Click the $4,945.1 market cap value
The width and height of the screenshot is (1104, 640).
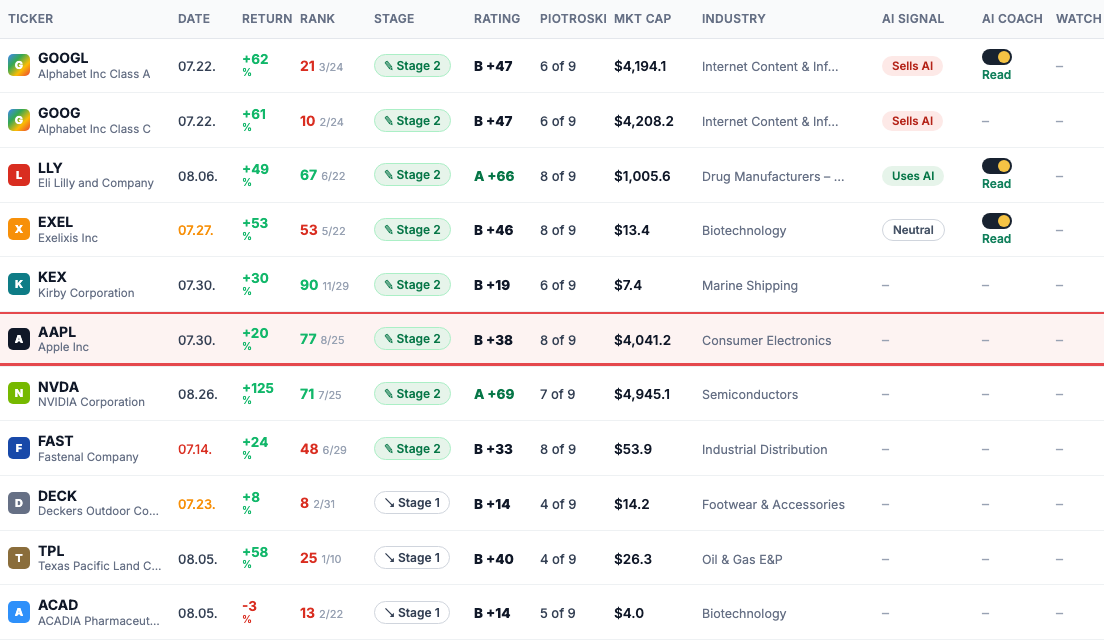tap(642, 394)
